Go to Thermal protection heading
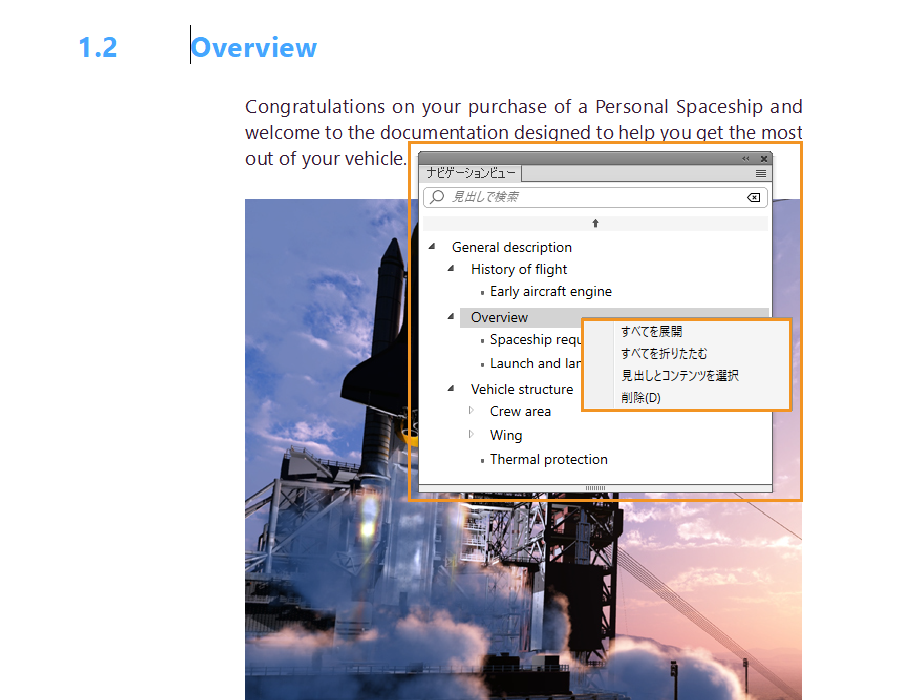The height and width of the screenshot is (700, 900). point(549,460)
